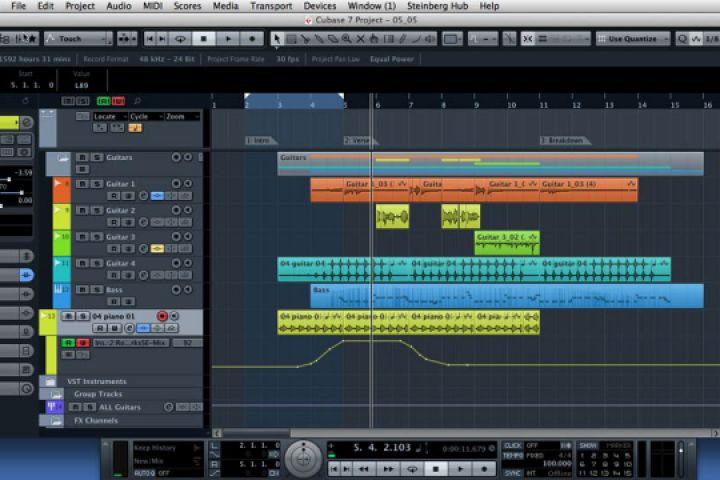Click the toolbar Play button

point(228,39)
